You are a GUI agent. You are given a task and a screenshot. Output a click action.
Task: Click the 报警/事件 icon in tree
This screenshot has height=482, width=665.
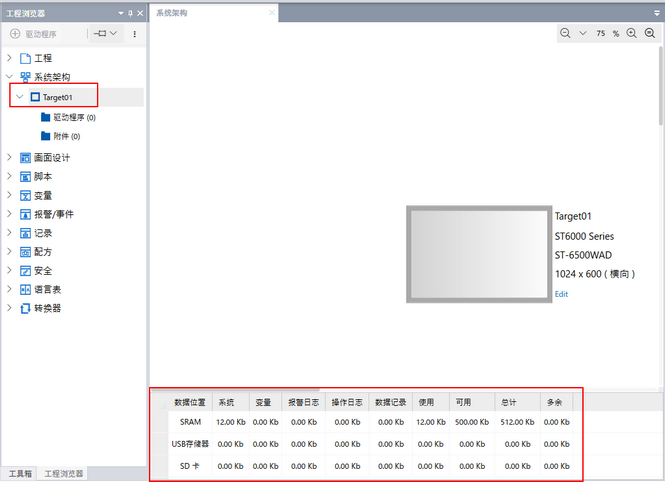[25, 214]
